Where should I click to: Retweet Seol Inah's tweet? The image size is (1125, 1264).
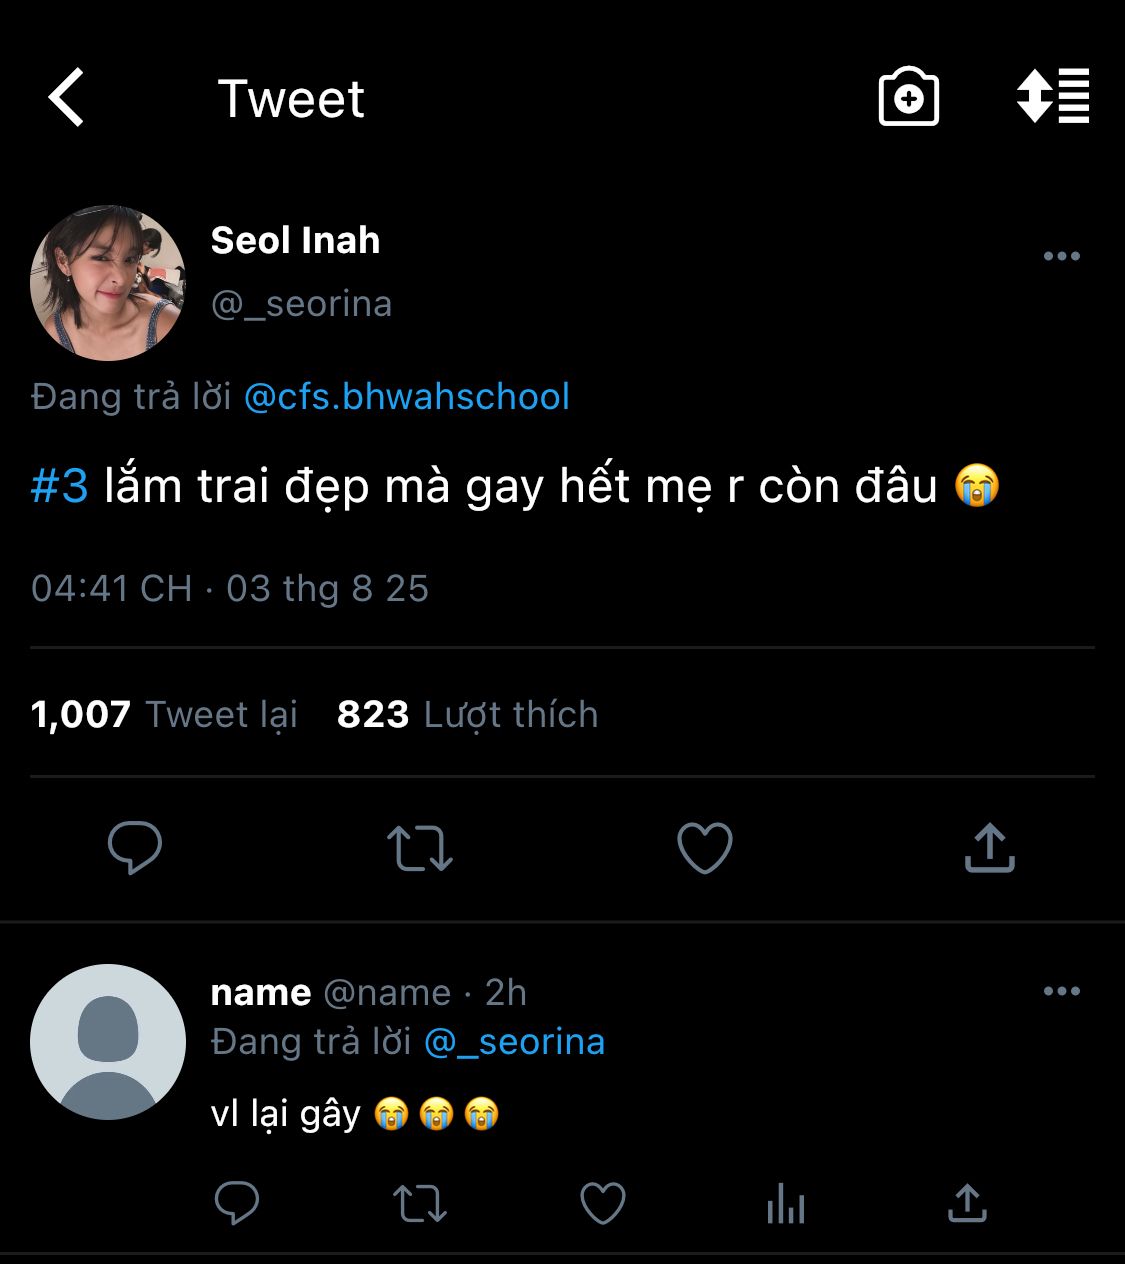pos(420,848)
